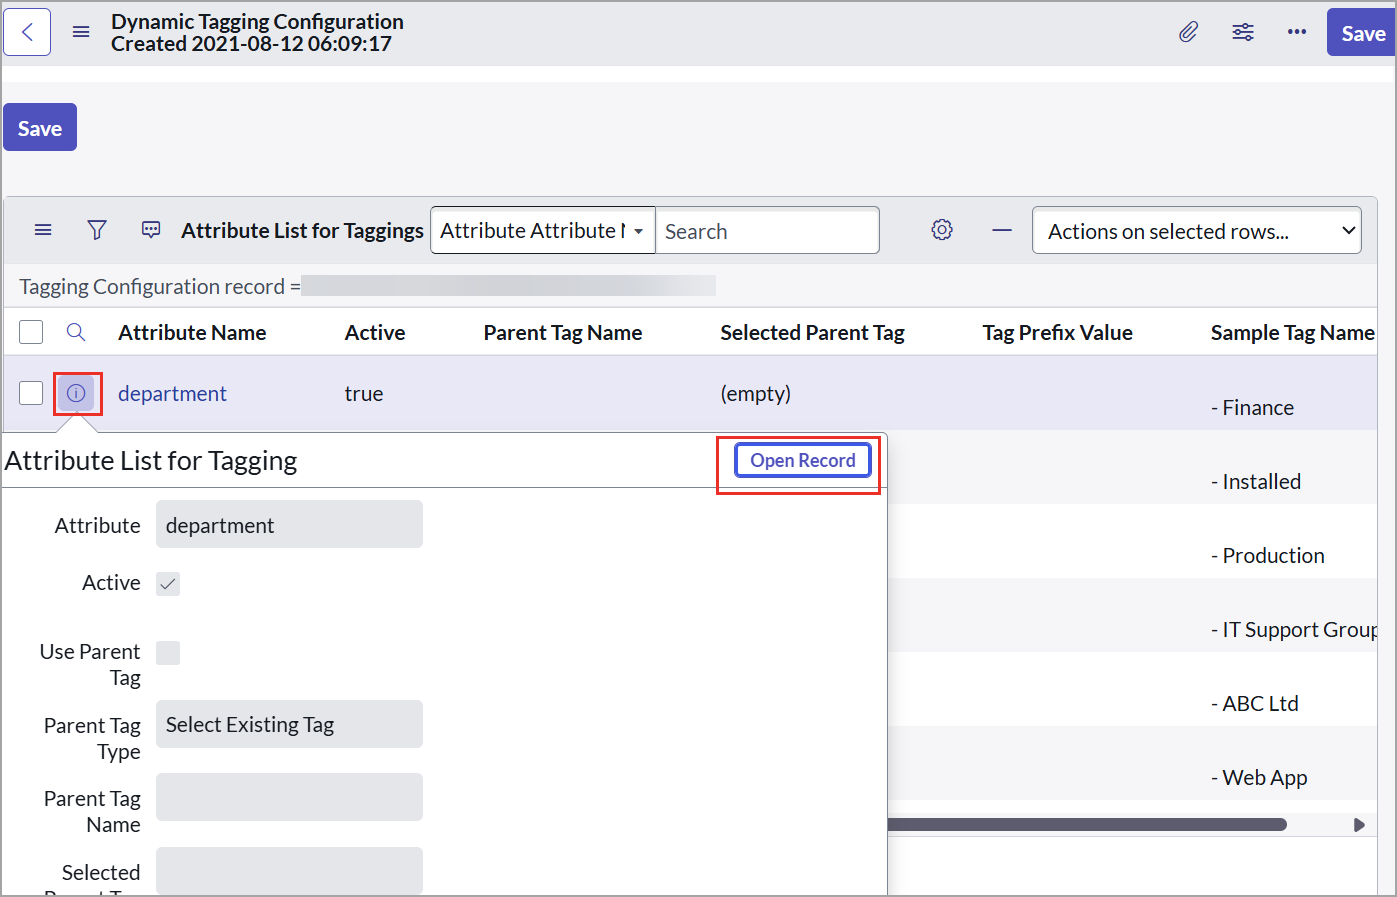Toggle the Use Parent Tag checkbox
1397x897 pixels.
pyautogui.click(x=167, y=652)
